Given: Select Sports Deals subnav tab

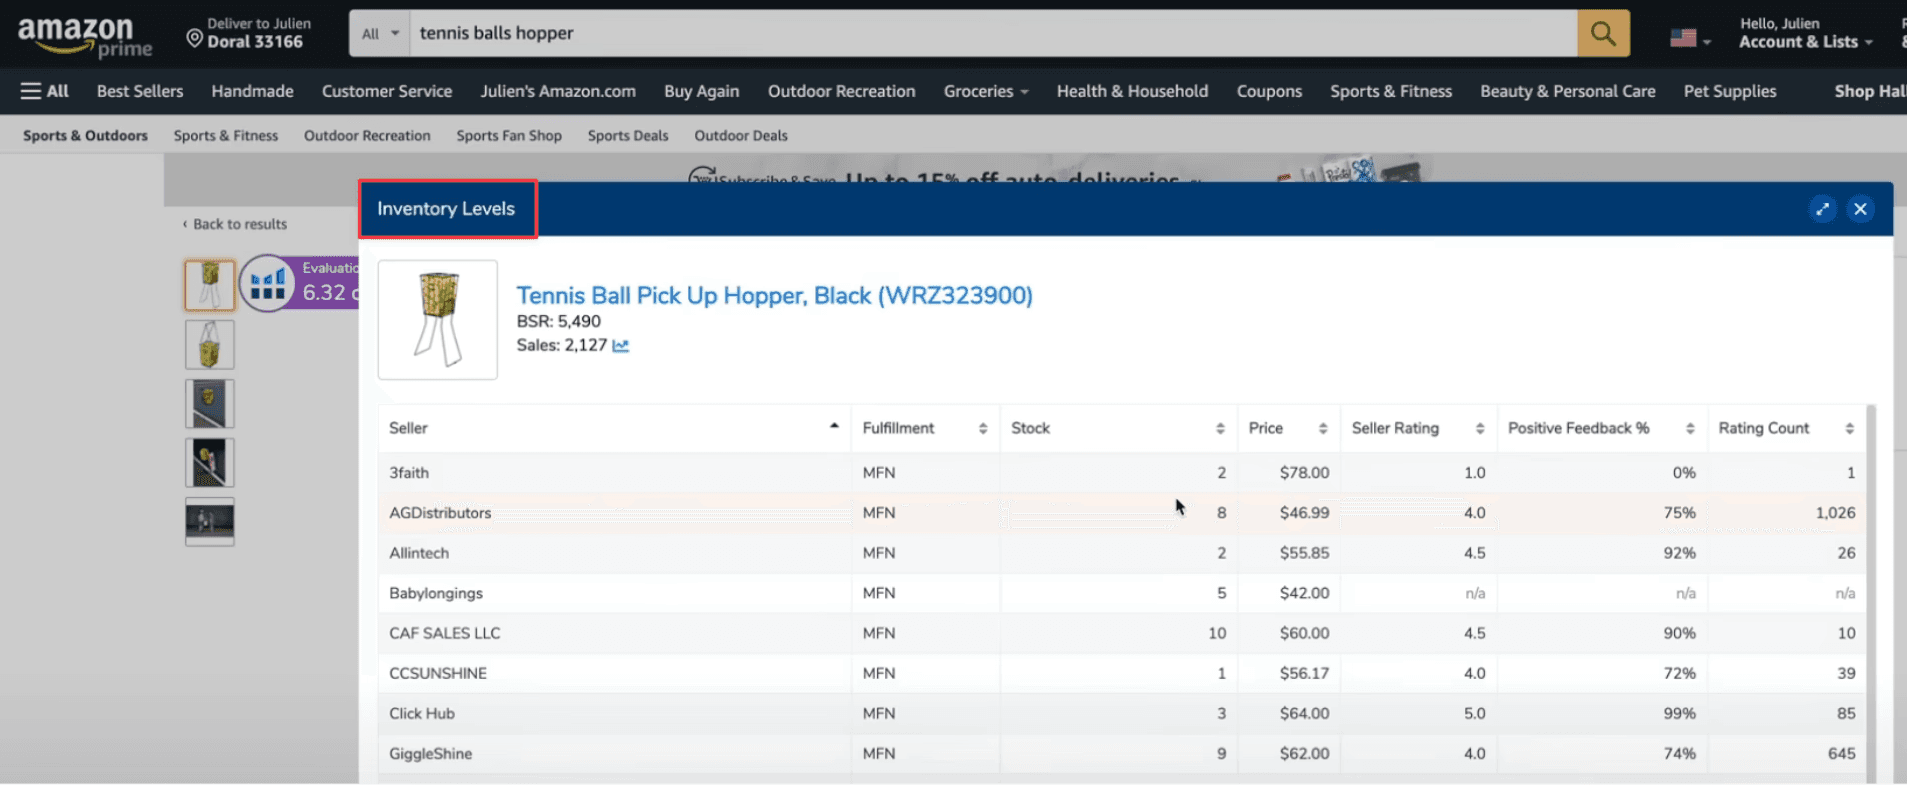Looking at the screenshot, I should click(x=628, y=135).
